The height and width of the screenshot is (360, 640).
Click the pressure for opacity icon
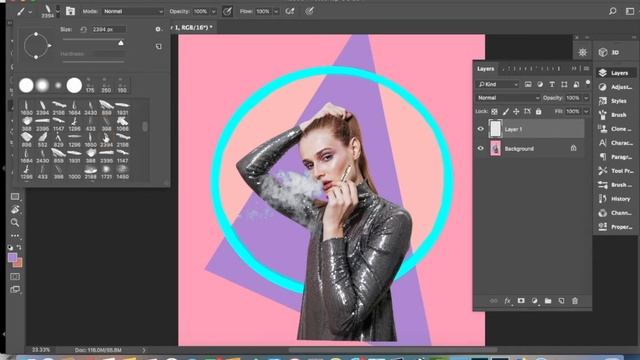227,11
